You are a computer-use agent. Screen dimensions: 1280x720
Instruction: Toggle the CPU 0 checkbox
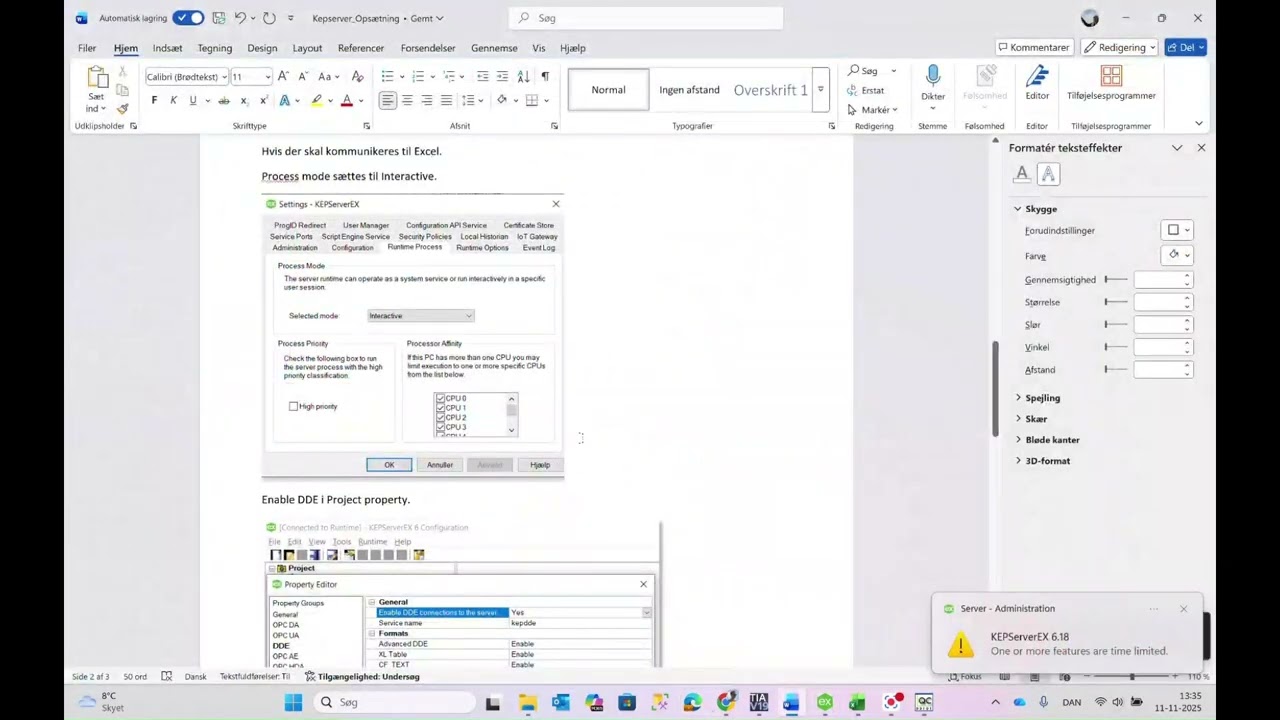point(440,398)
